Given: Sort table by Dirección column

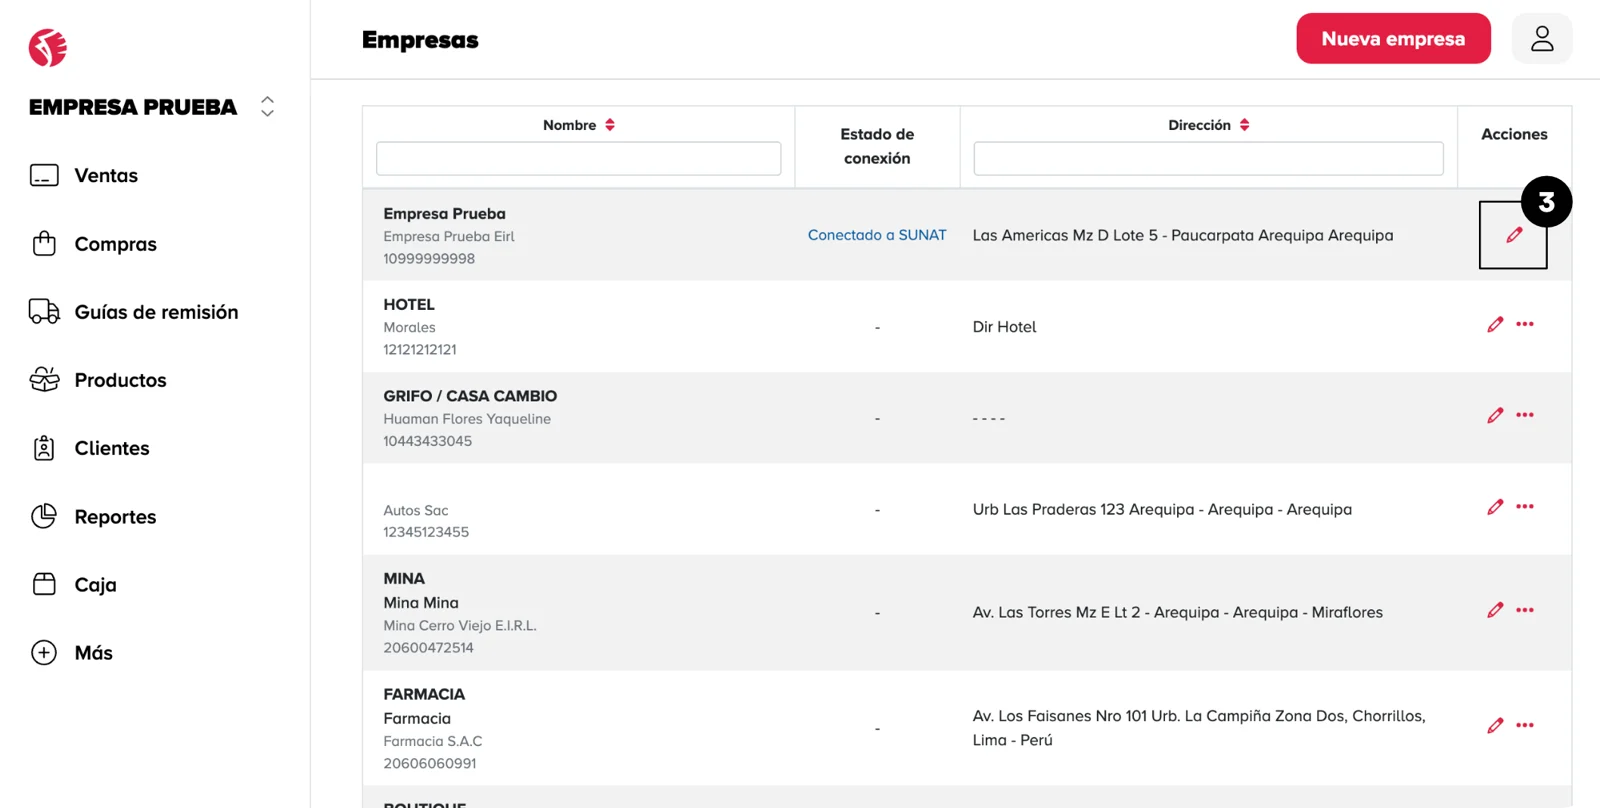Looking at the screenshot, I should [x=1244, y=125].
